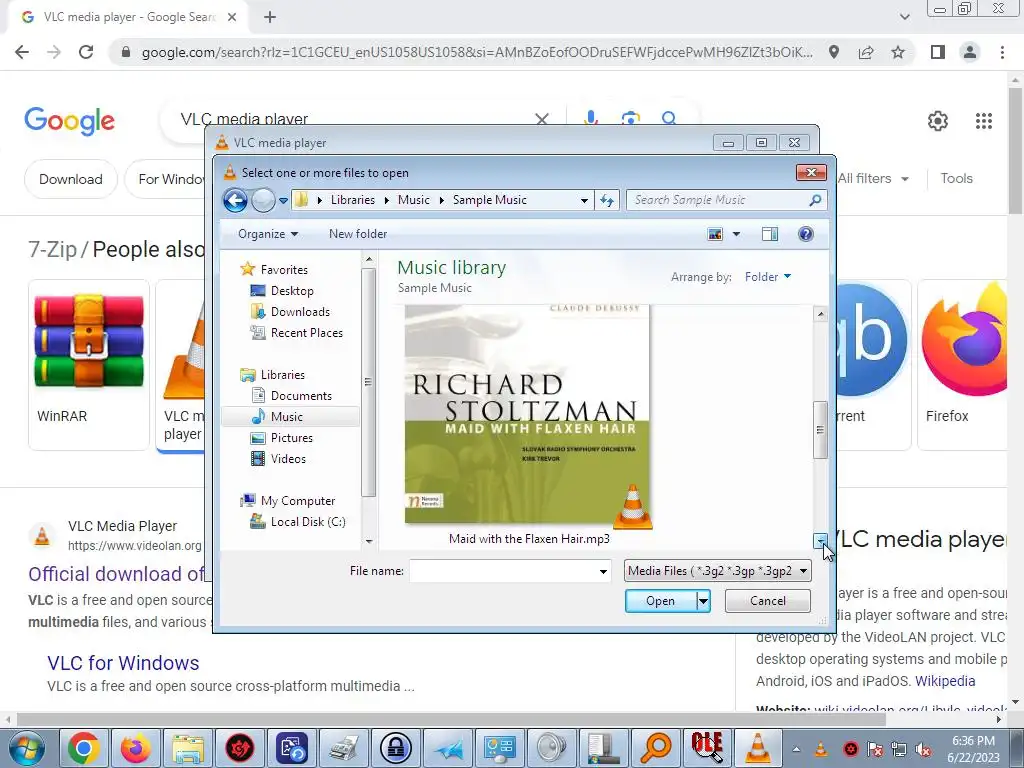The width and height of the screenshot is (1024, 768).
Task: Open Google search Tools
Action: 956,178
